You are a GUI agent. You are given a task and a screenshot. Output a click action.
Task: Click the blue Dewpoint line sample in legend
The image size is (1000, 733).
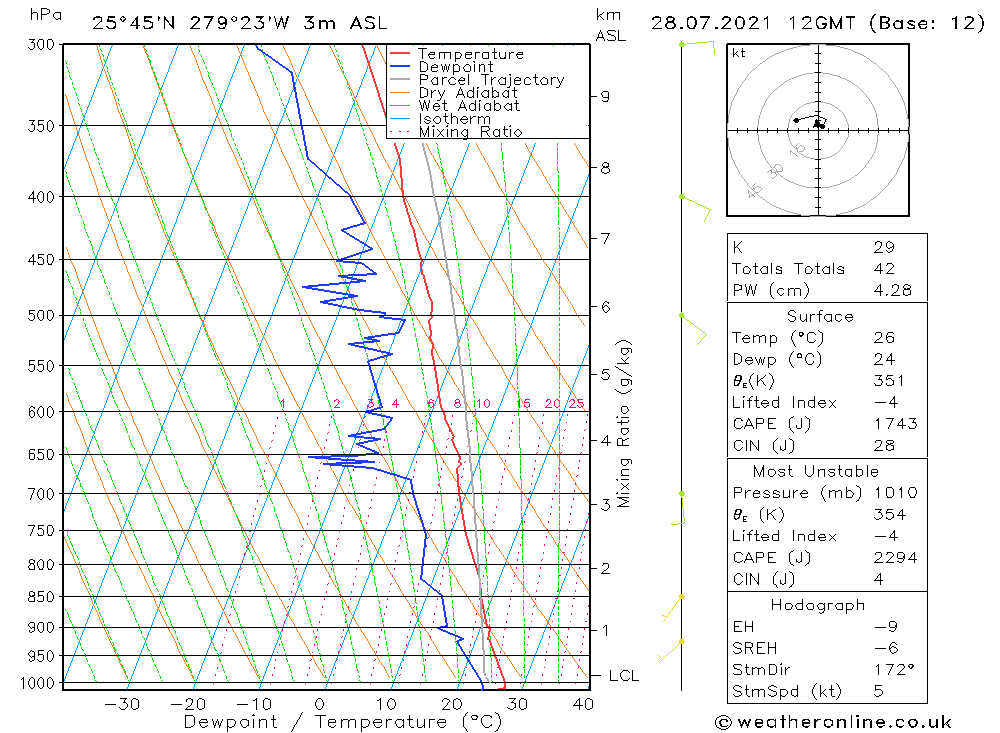point(402,67)
